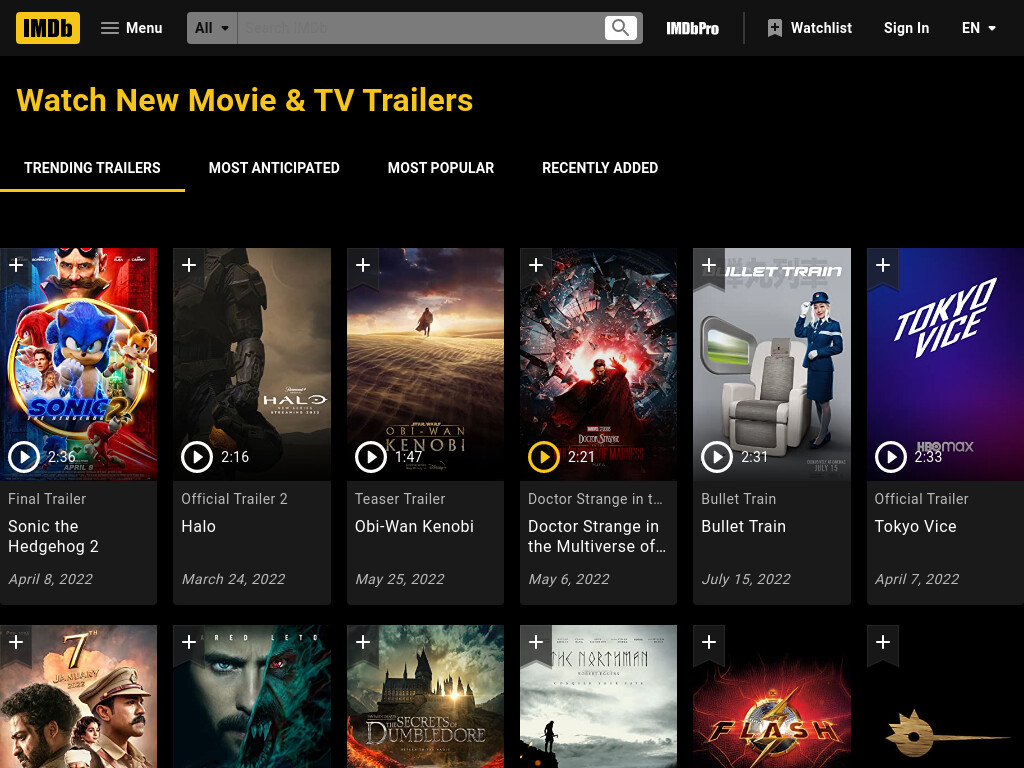Add the 7th January poster to watchlist

(16, 643)
